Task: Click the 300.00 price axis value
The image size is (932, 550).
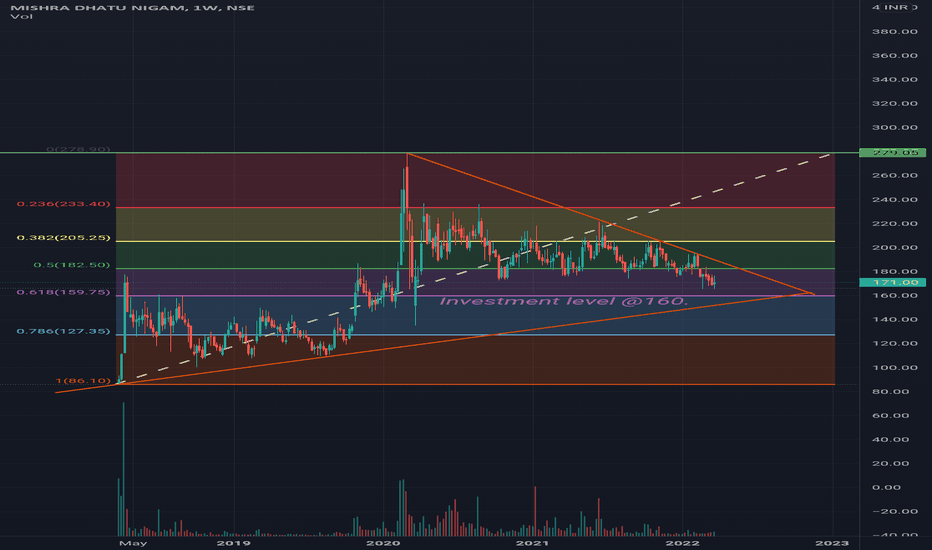Action: pos(895,127)
